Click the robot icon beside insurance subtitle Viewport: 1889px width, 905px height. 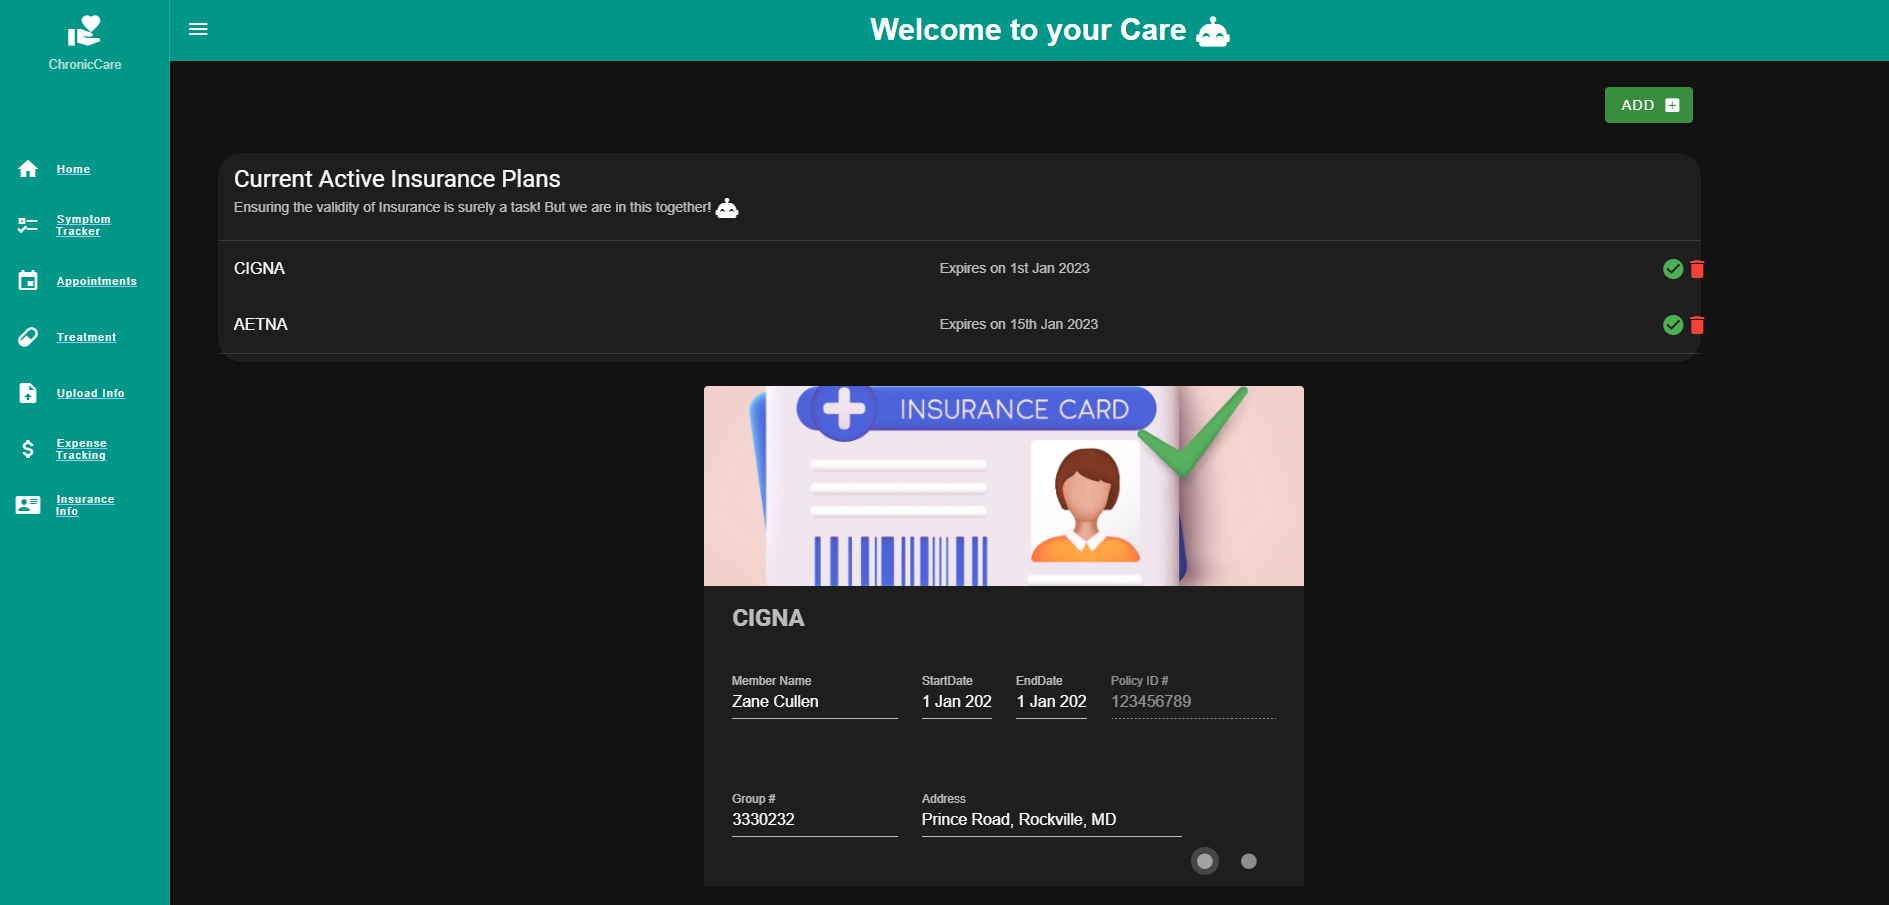point(727,208)
